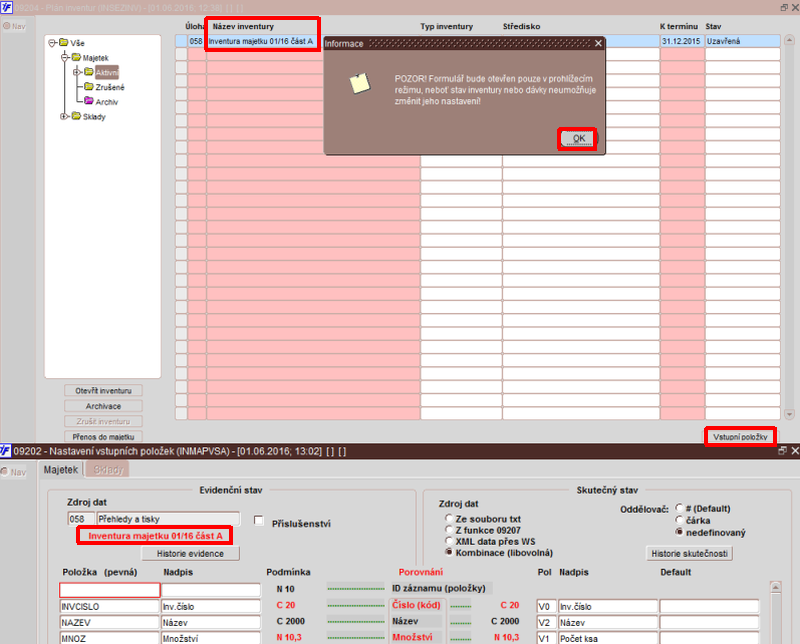This screenshot has width=800, height=644.
Task: Collapse the Vše tree root node
Action: point(52,43)
